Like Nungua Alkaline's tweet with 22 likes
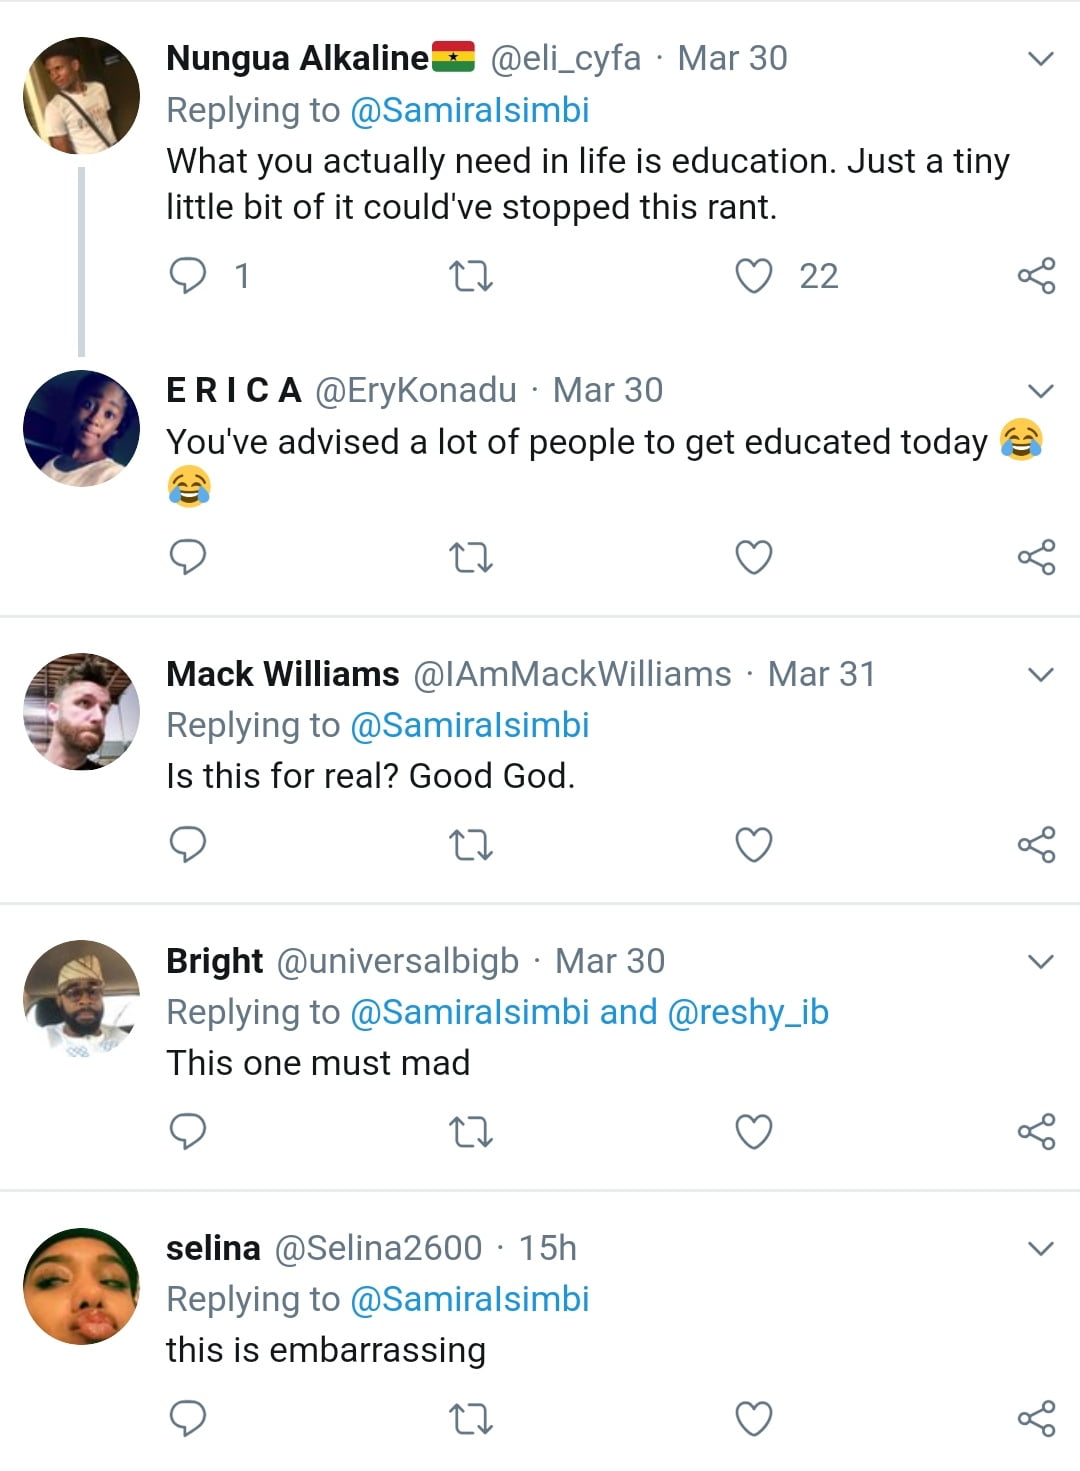 click(754, 276)
